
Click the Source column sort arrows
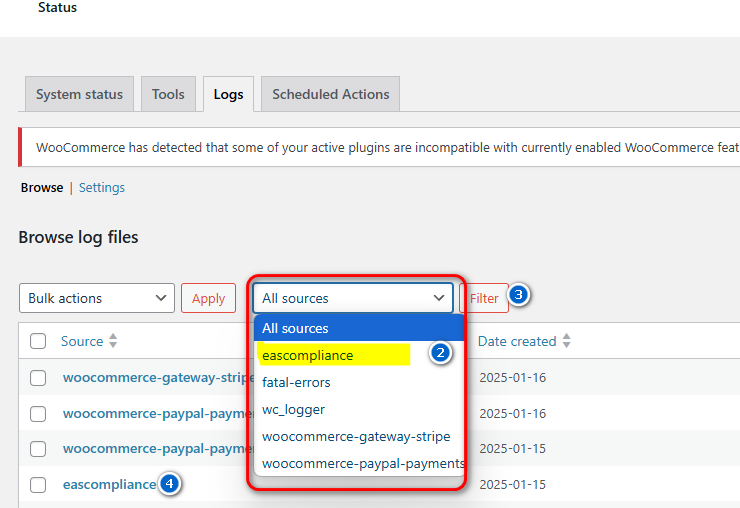[x=113, y=341]
